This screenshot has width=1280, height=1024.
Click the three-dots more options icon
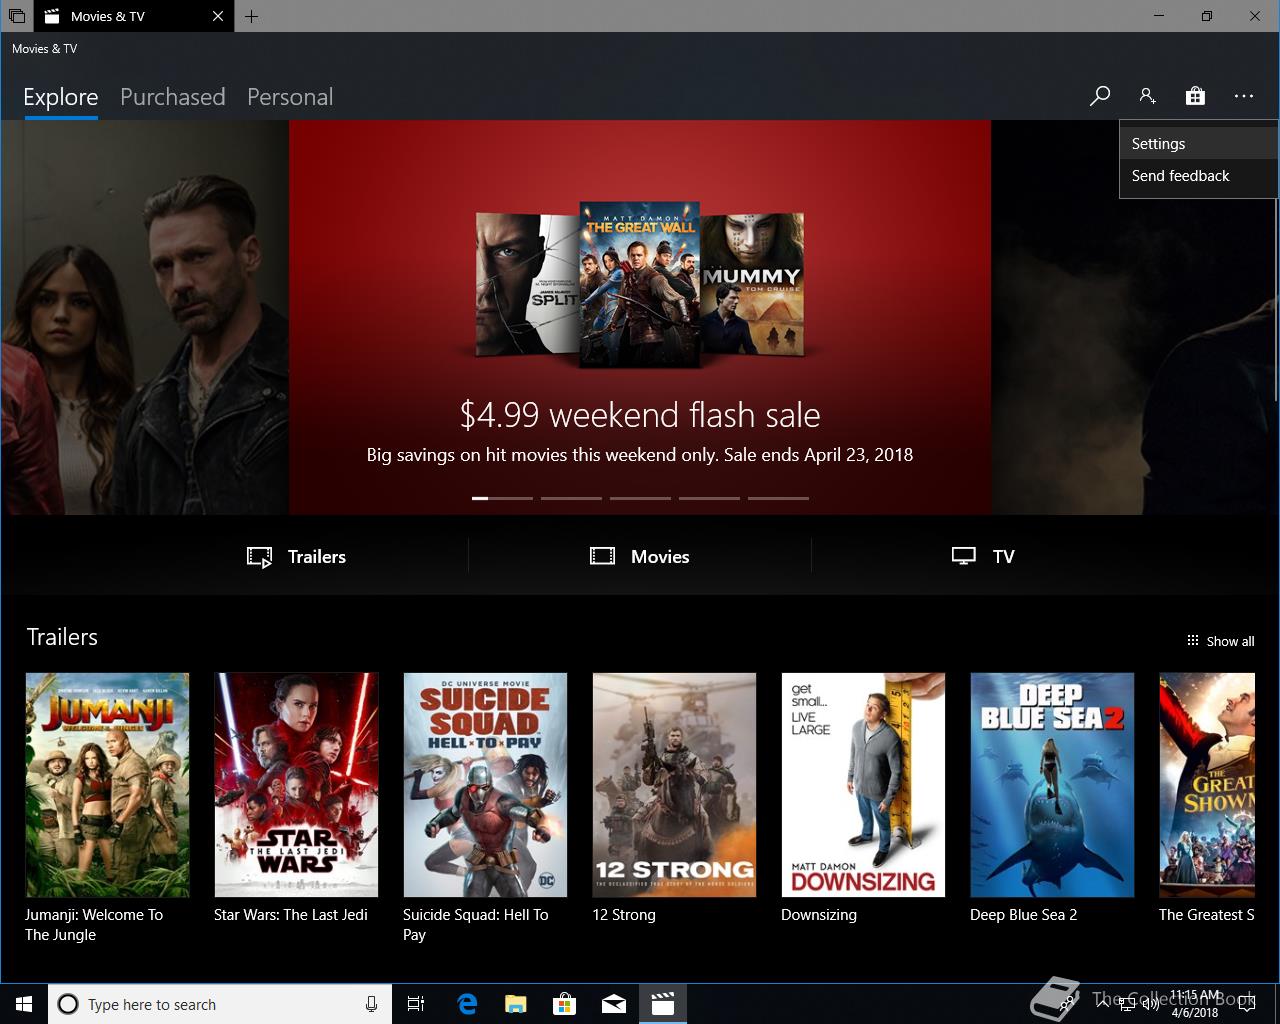(1243, 96)
